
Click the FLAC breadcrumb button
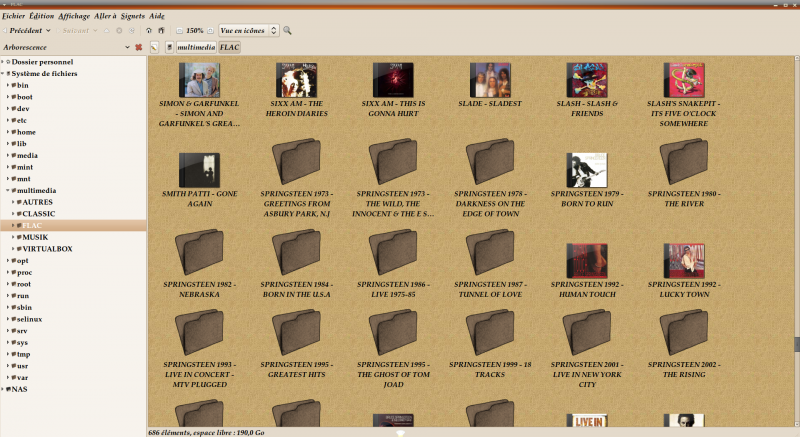[x=230, y=47]
